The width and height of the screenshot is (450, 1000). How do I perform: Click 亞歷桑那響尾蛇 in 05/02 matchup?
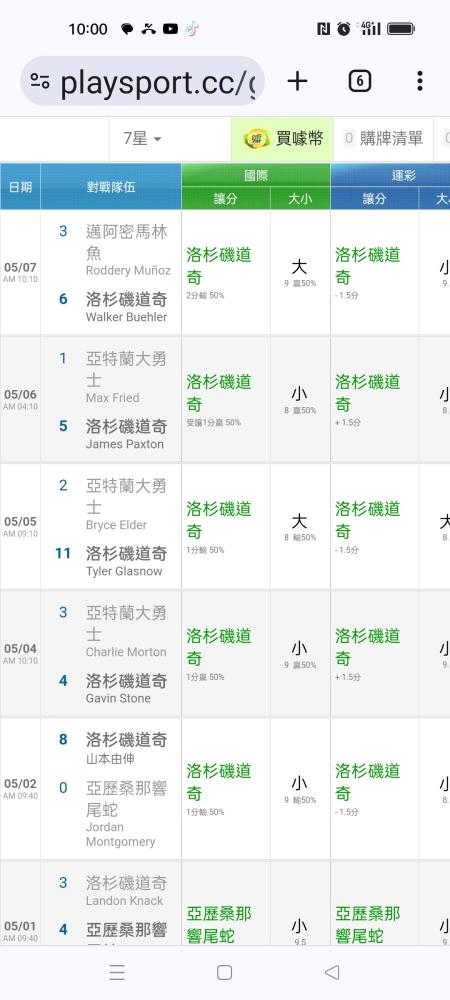[x=126, y=799]
